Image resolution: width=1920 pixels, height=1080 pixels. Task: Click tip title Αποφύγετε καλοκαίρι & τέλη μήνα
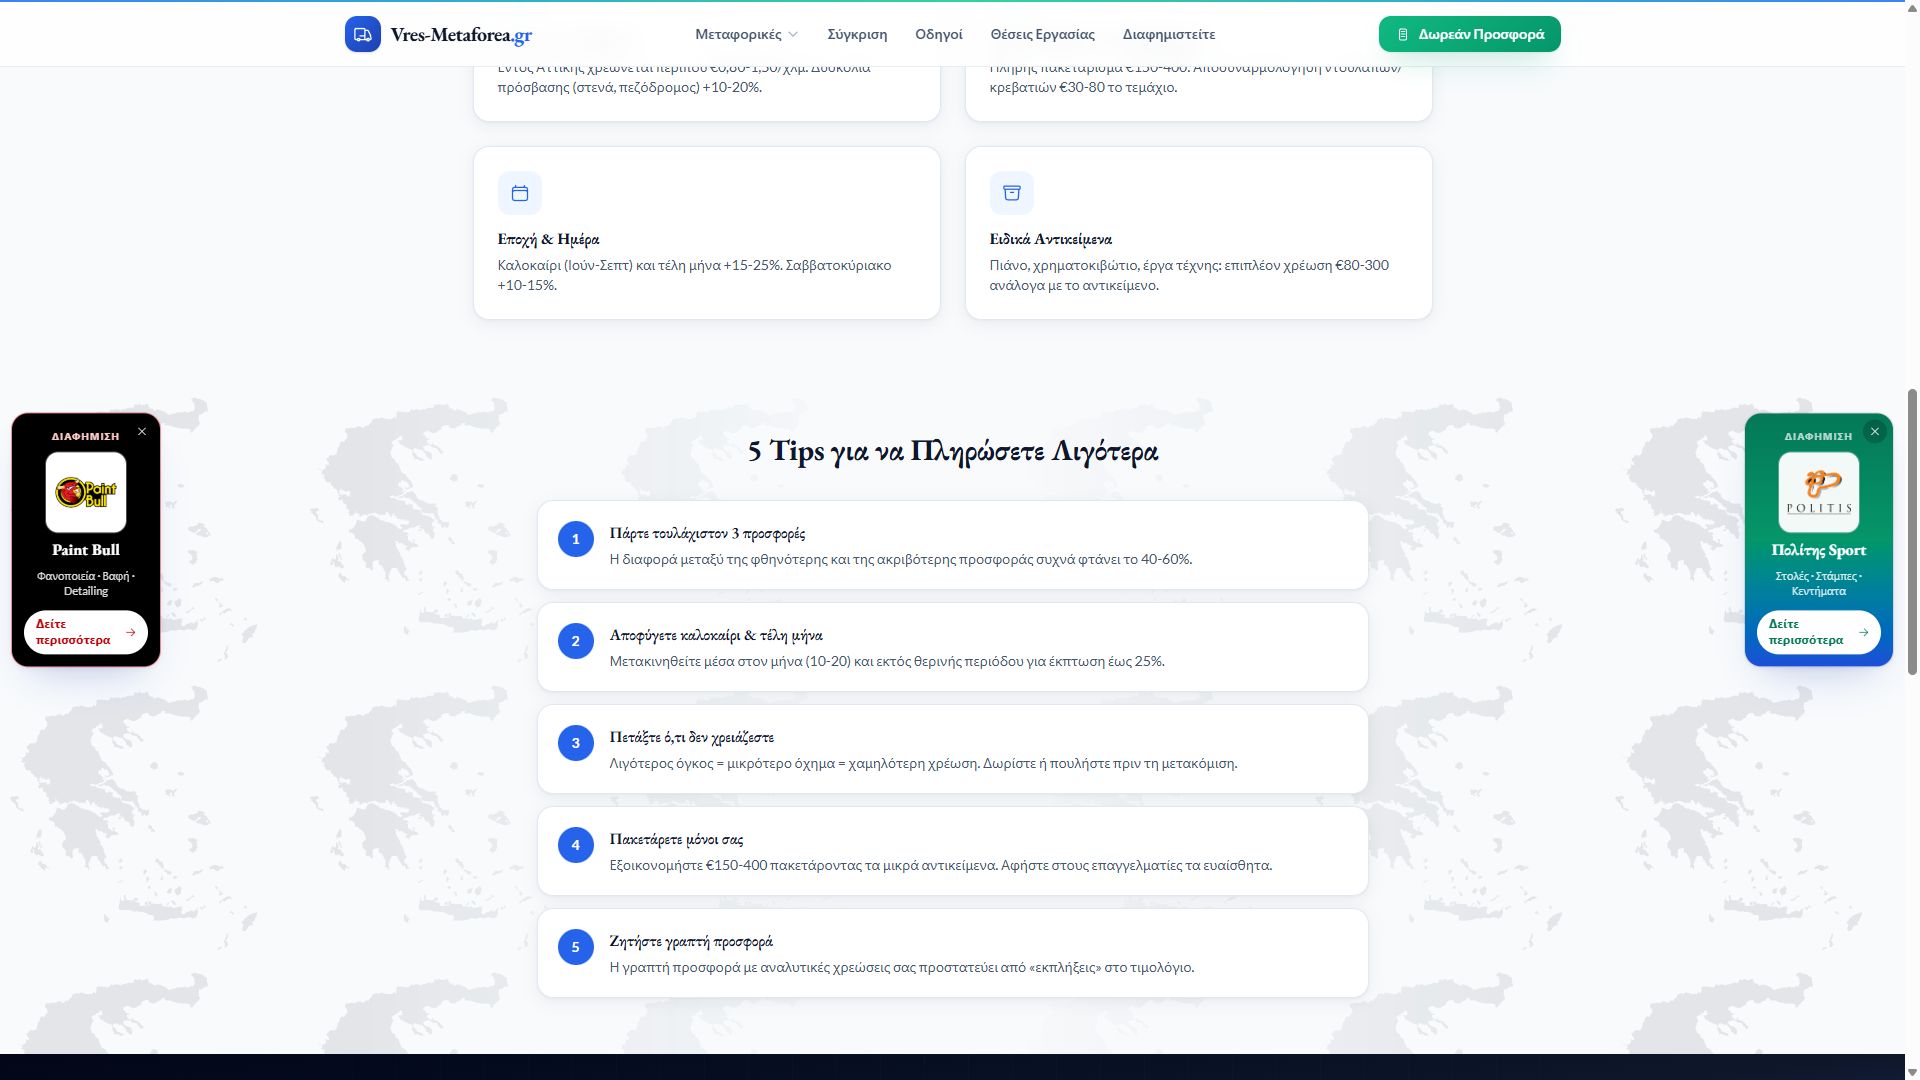pos(716,636)
